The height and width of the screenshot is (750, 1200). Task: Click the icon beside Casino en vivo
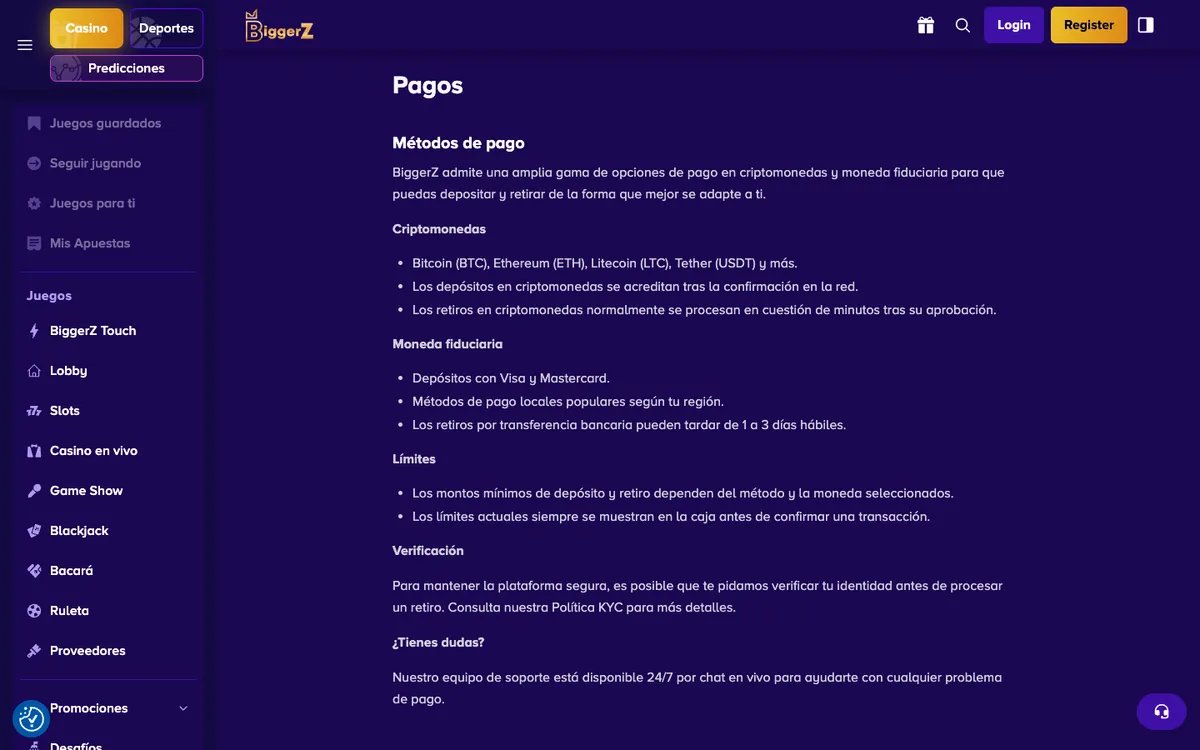click(34, 451)
